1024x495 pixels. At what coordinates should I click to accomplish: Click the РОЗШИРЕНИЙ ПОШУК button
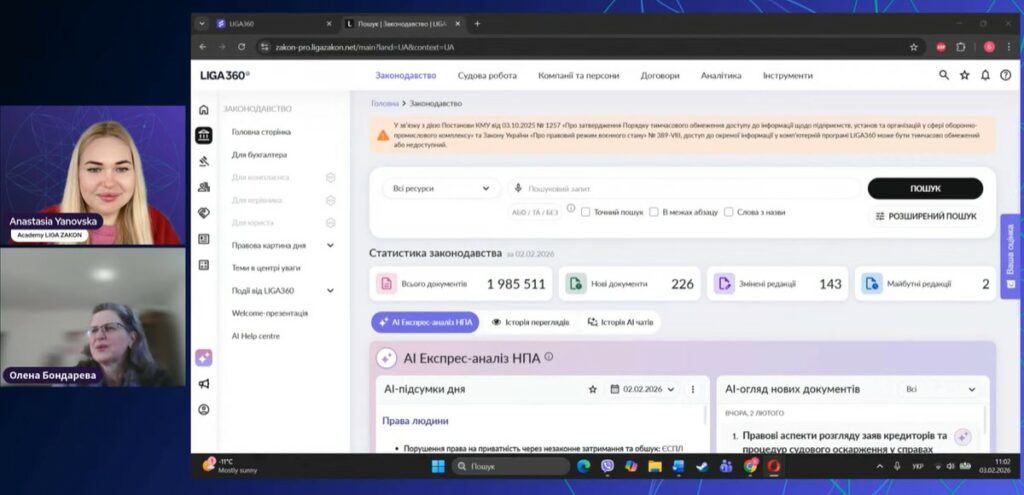(x=925, y=216)
